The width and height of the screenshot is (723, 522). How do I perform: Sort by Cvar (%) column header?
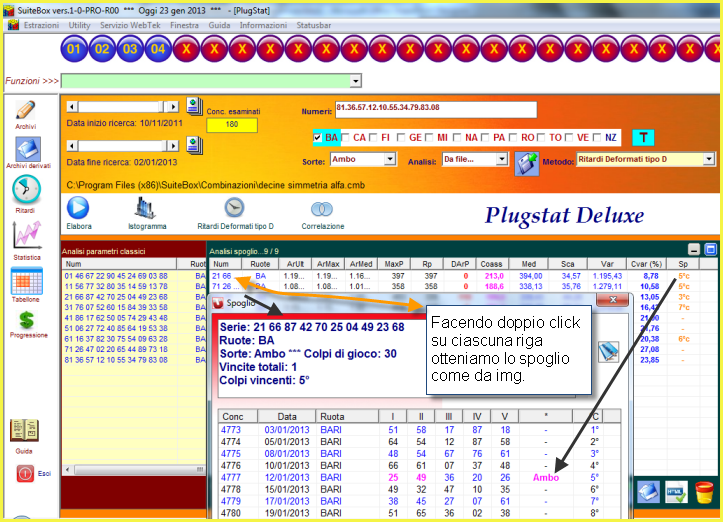(x=646, y=264)
